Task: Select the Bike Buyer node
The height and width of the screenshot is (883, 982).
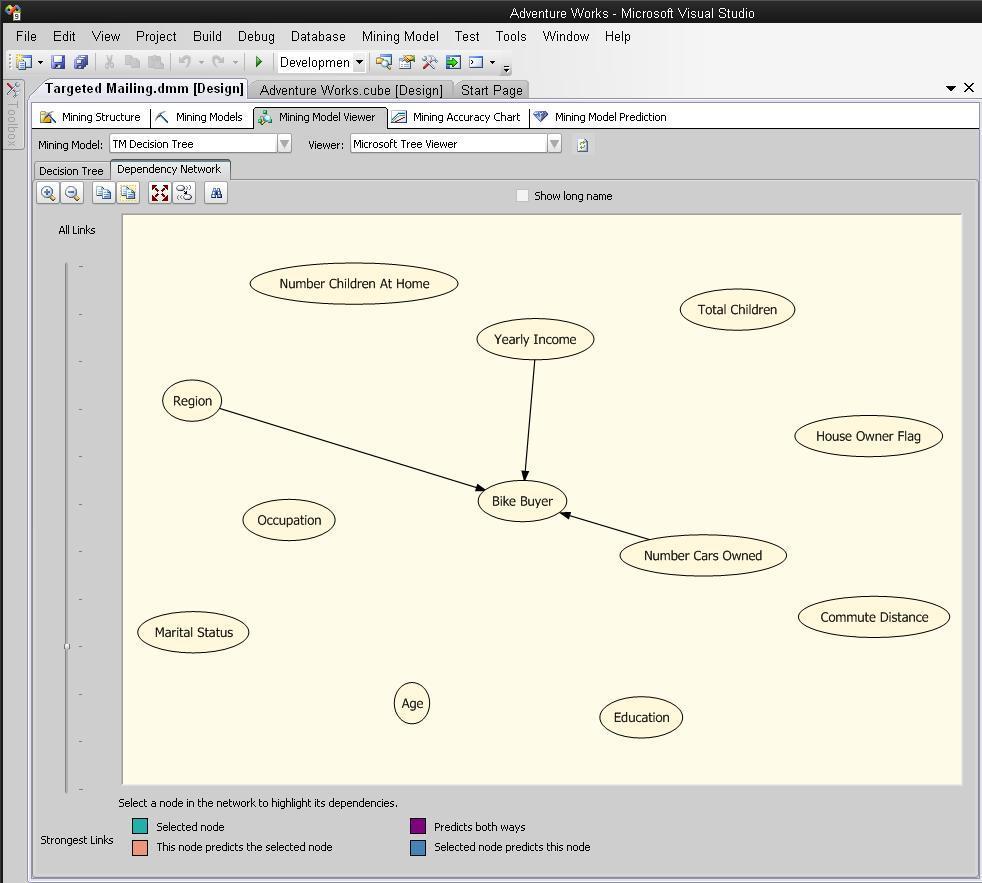Action: 522,501
